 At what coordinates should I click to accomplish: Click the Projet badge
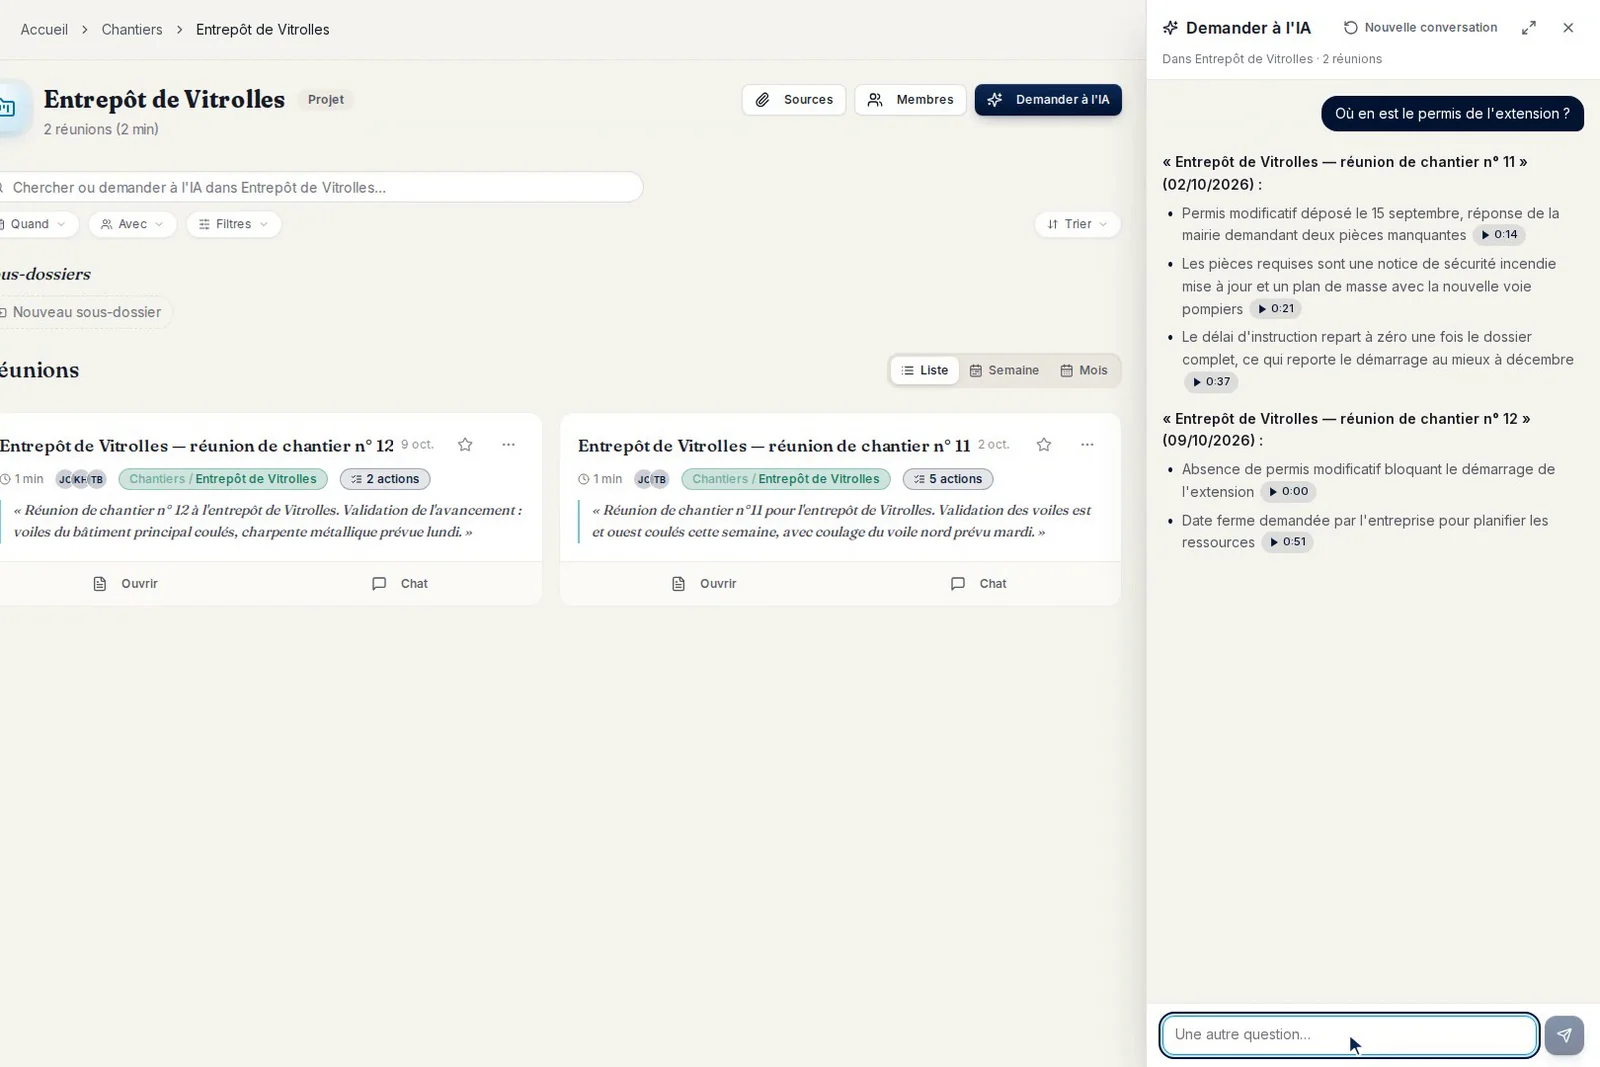[x=326, y=100]
